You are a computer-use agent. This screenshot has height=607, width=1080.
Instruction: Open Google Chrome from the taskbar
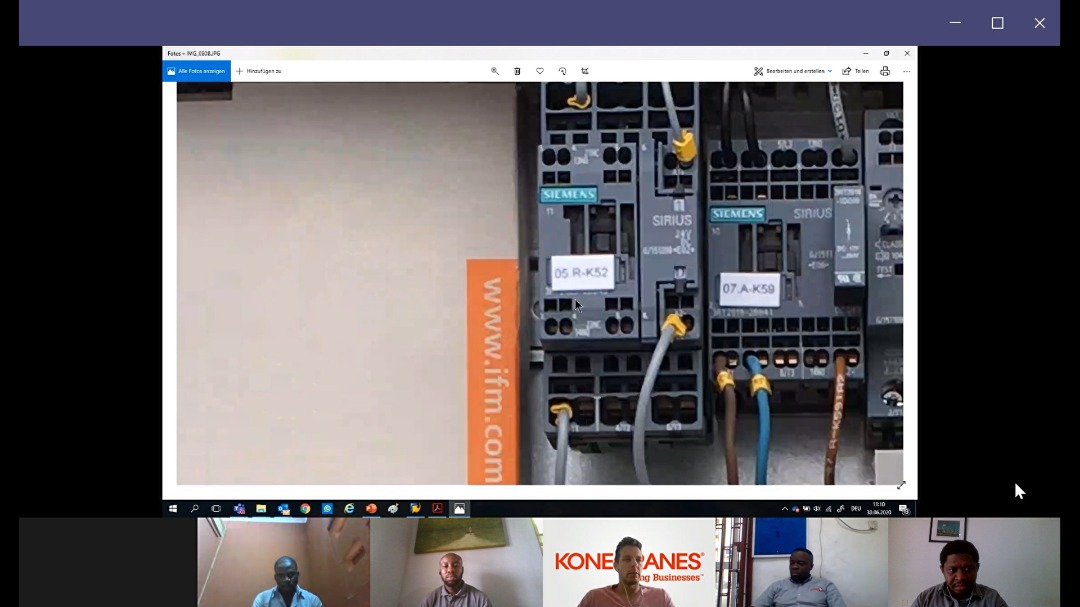[305, 509]
